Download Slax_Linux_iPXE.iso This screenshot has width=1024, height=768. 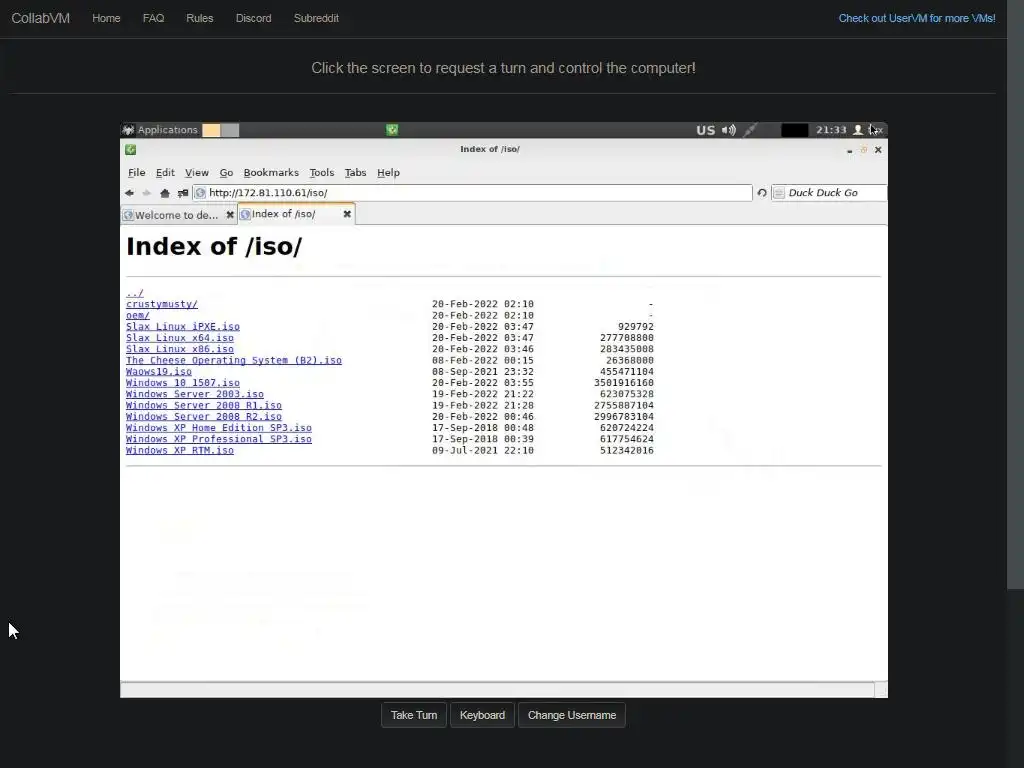point(183,327)
